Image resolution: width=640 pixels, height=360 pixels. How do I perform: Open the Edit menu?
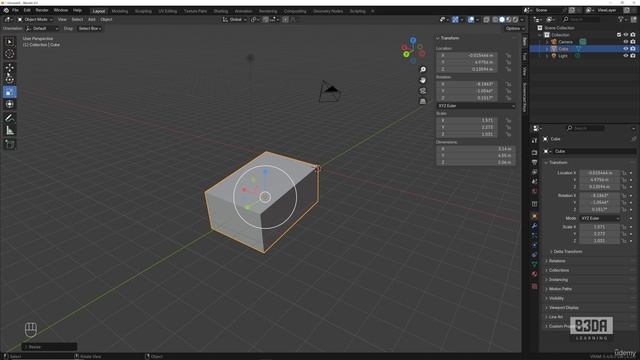tap(27, 10)
